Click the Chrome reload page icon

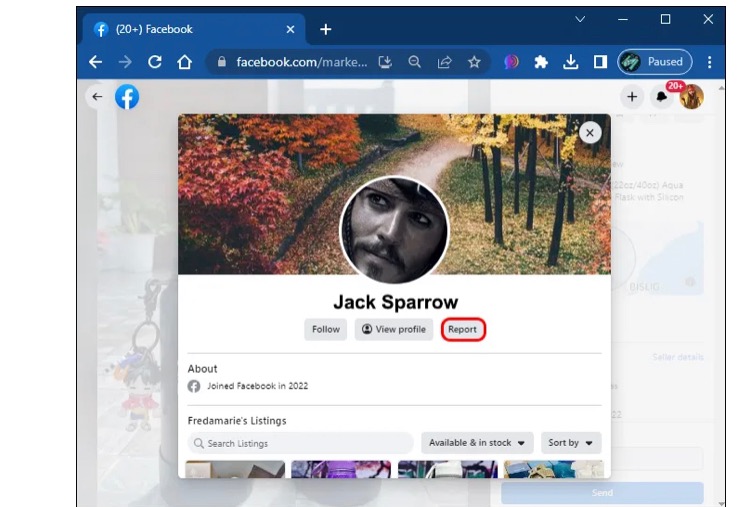[155, 62]
